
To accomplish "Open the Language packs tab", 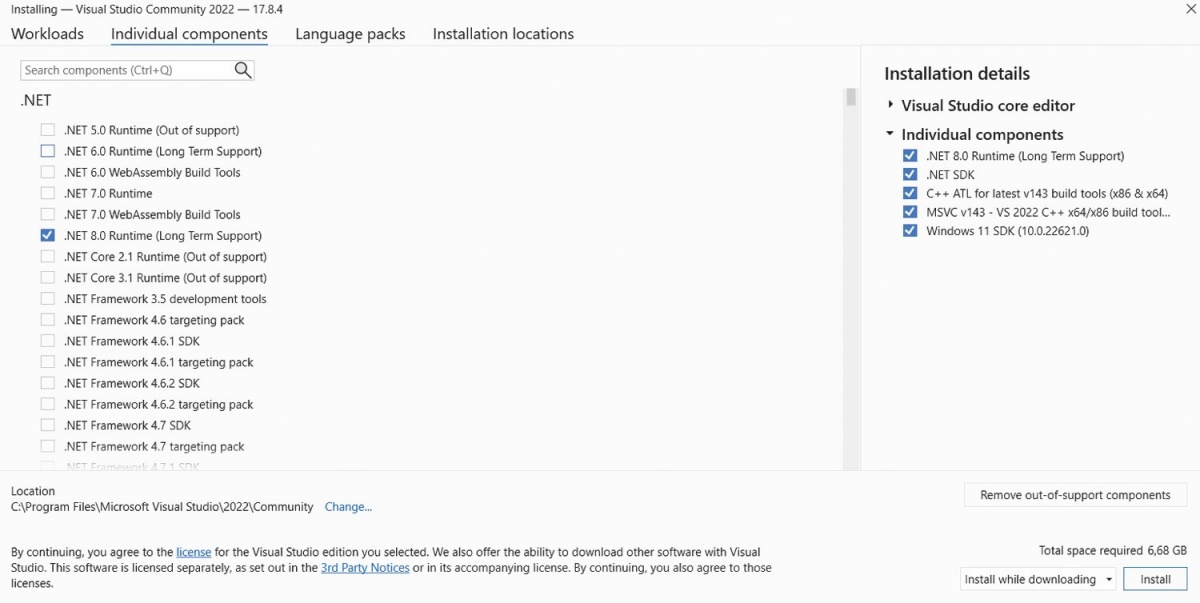I will click(350, 34).
